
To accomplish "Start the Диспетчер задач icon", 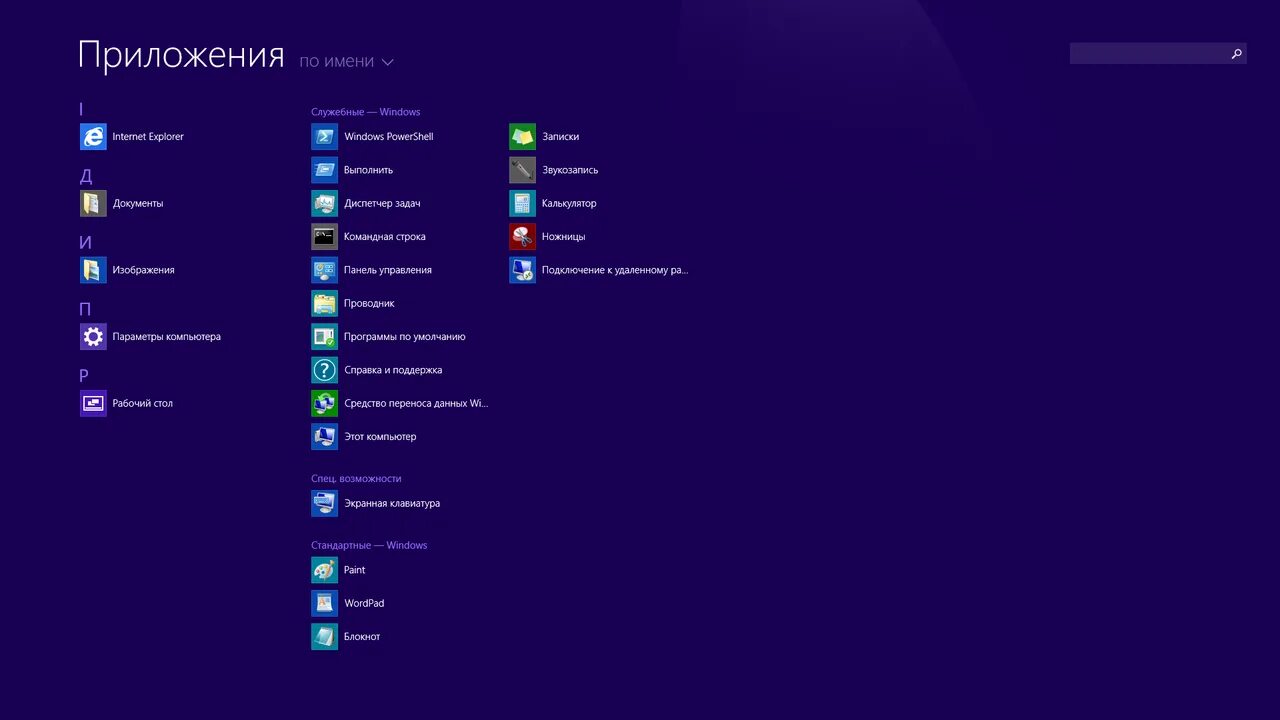I will pyautogui.click(x=324, y=203).
